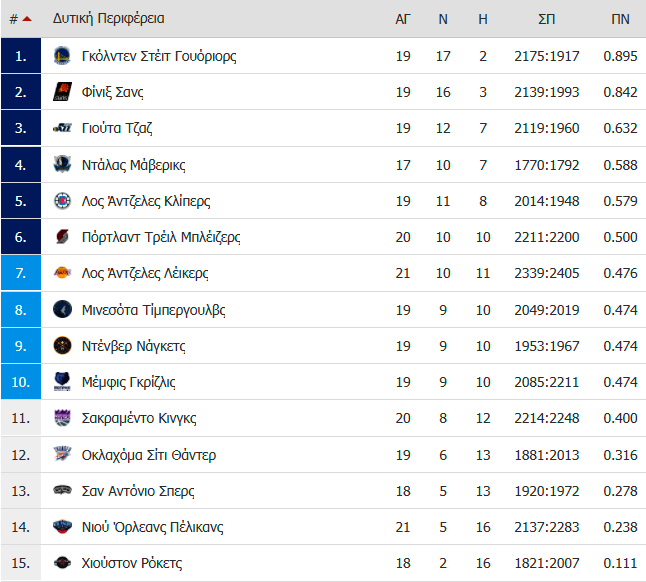Click the Portland Trail Blazers logo
This screenshot has width=646, height=582.
[62, 237]
